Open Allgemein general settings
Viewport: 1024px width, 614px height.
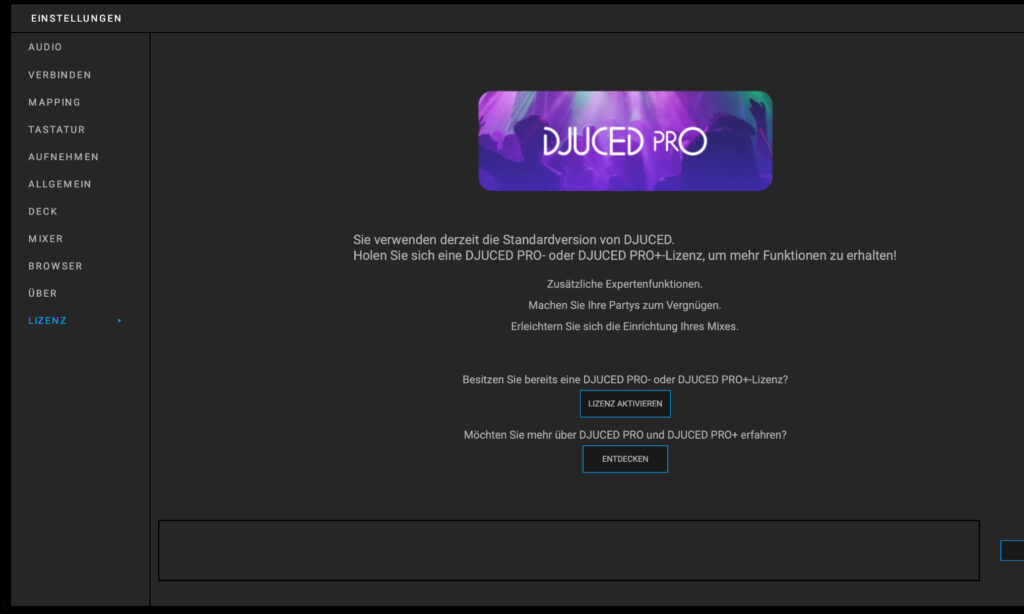59,184
